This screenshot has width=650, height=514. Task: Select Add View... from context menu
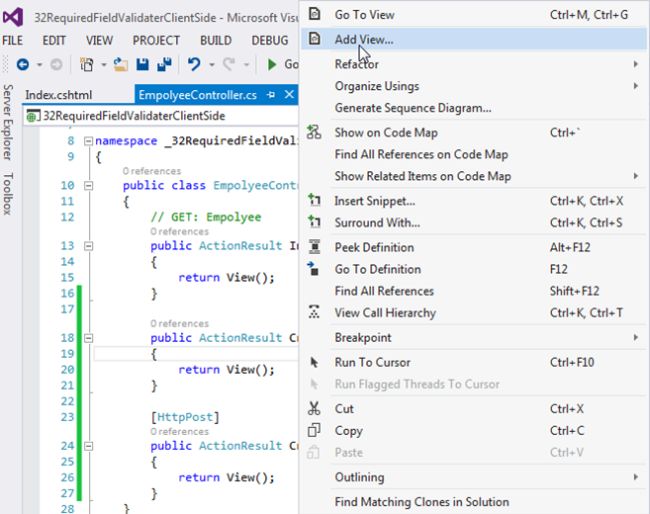[364, 40]
